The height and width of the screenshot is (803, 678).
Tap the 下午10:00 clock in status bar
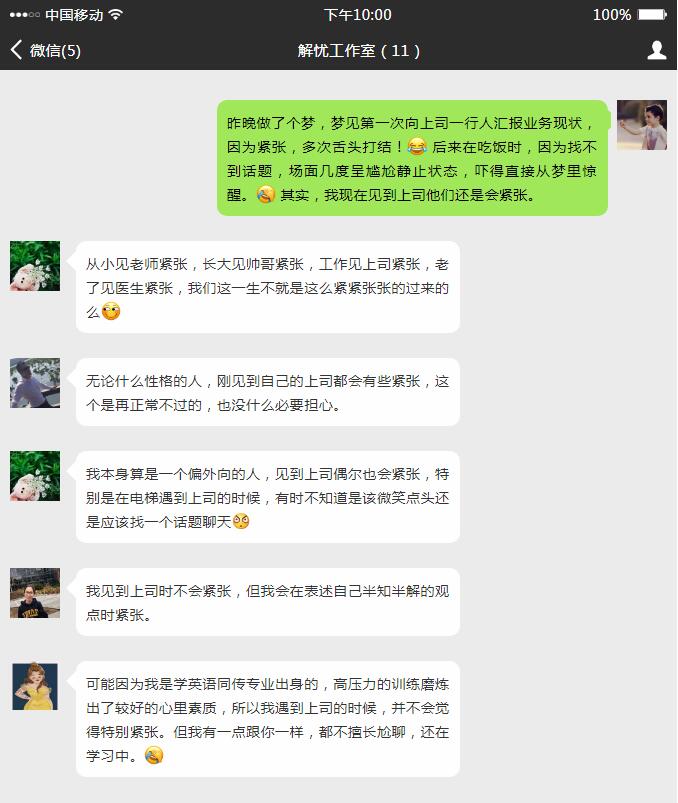click(357, 14)
